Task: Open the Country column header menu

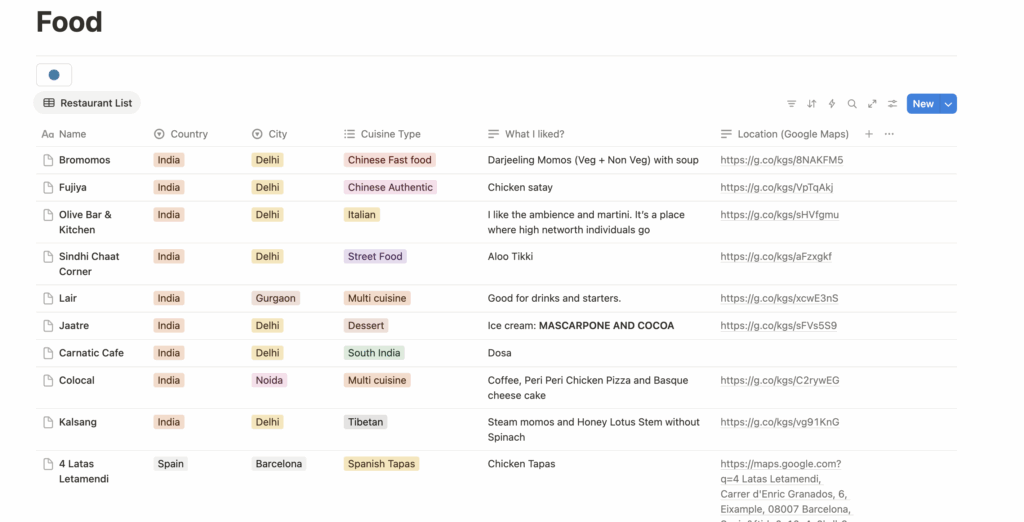Action: click(x=188, y=134)
